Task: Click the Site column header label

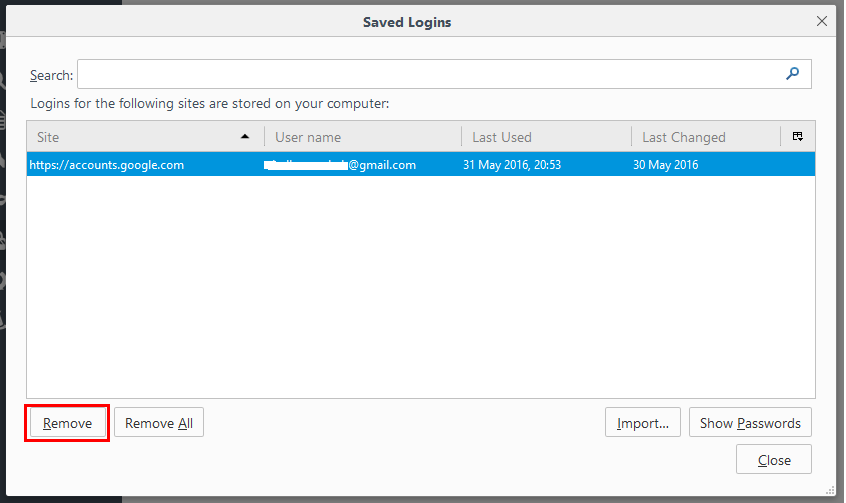Action: 48,137
